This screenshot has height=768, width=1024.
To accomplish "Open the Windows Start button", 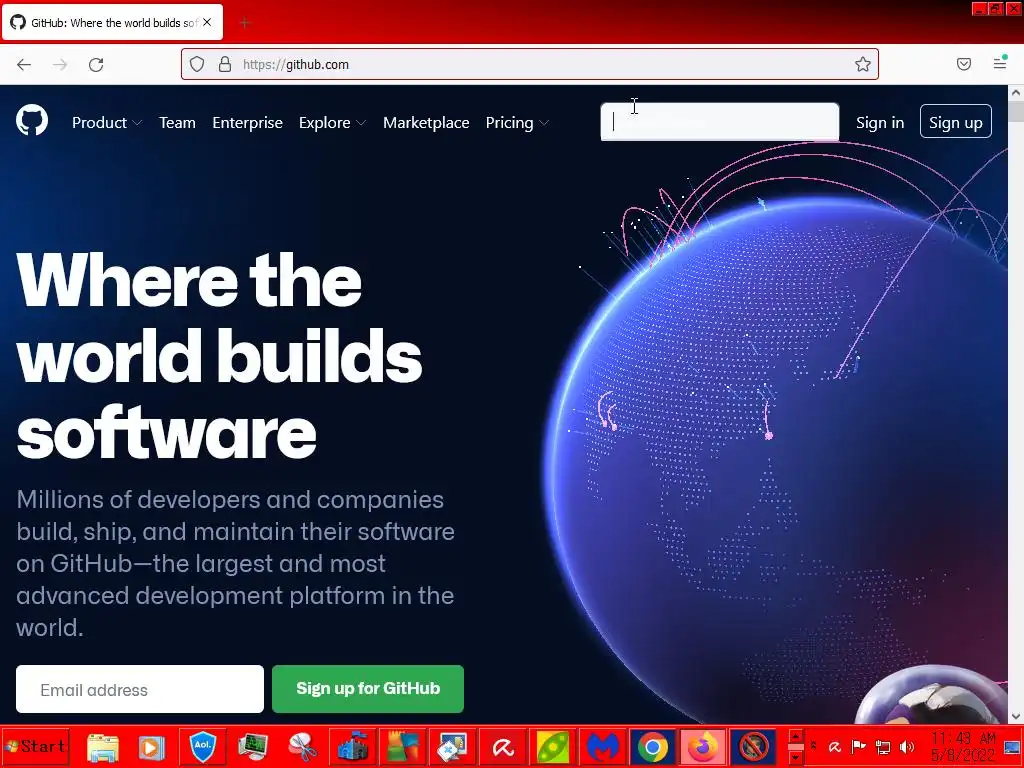I will coord(35,746).
